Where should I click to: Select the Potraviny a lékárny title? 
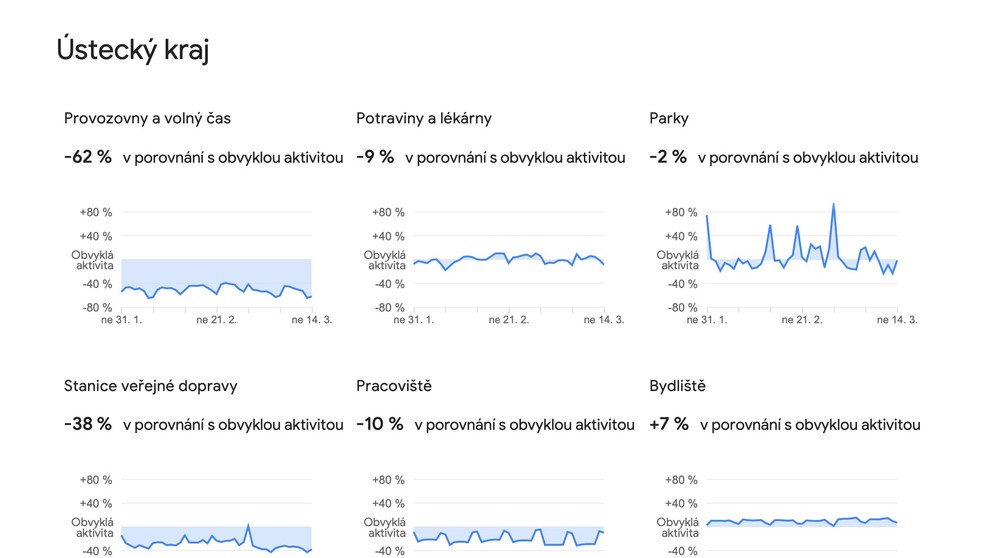click(423, 118)
